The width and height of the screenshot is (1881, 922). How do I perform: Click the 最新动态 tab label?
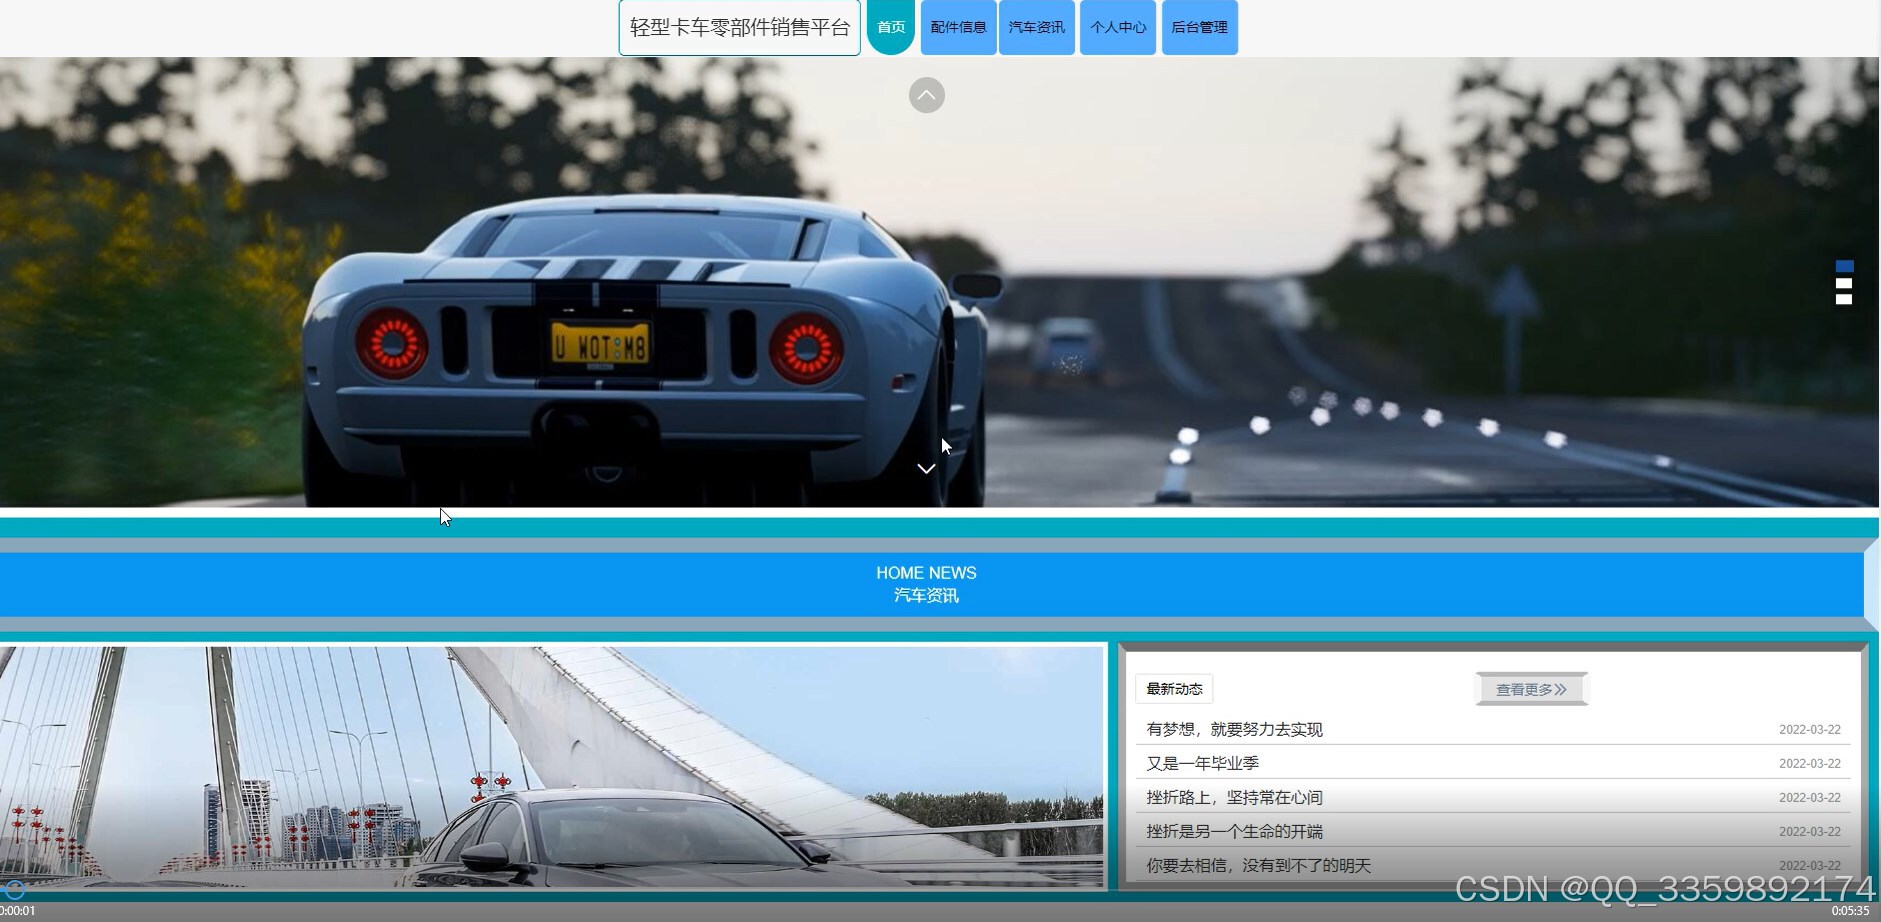[1176, 688]
